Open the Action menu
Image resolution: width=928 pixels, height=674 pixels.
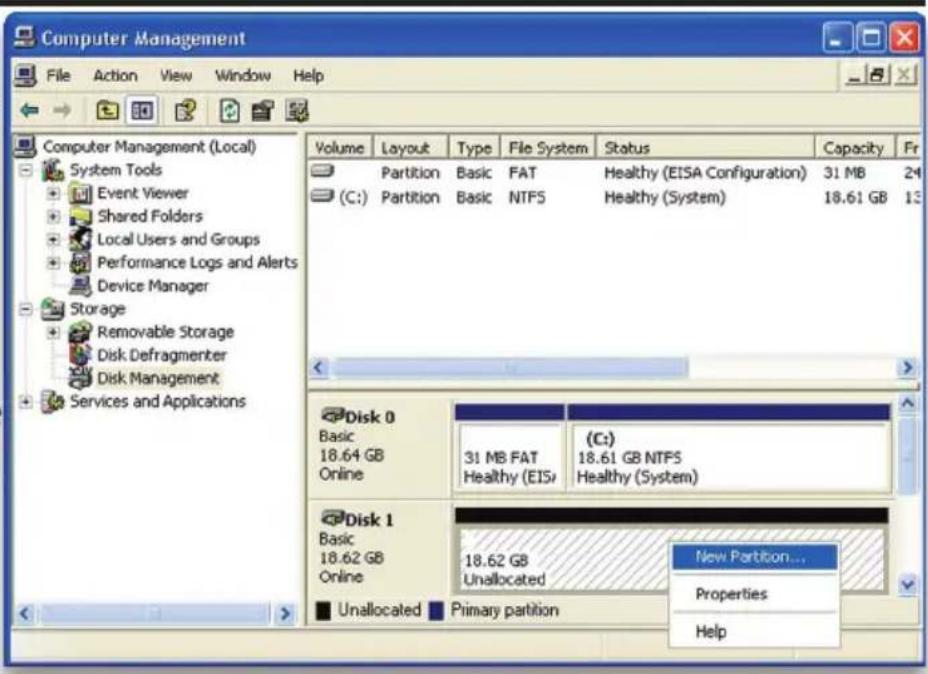115,76
